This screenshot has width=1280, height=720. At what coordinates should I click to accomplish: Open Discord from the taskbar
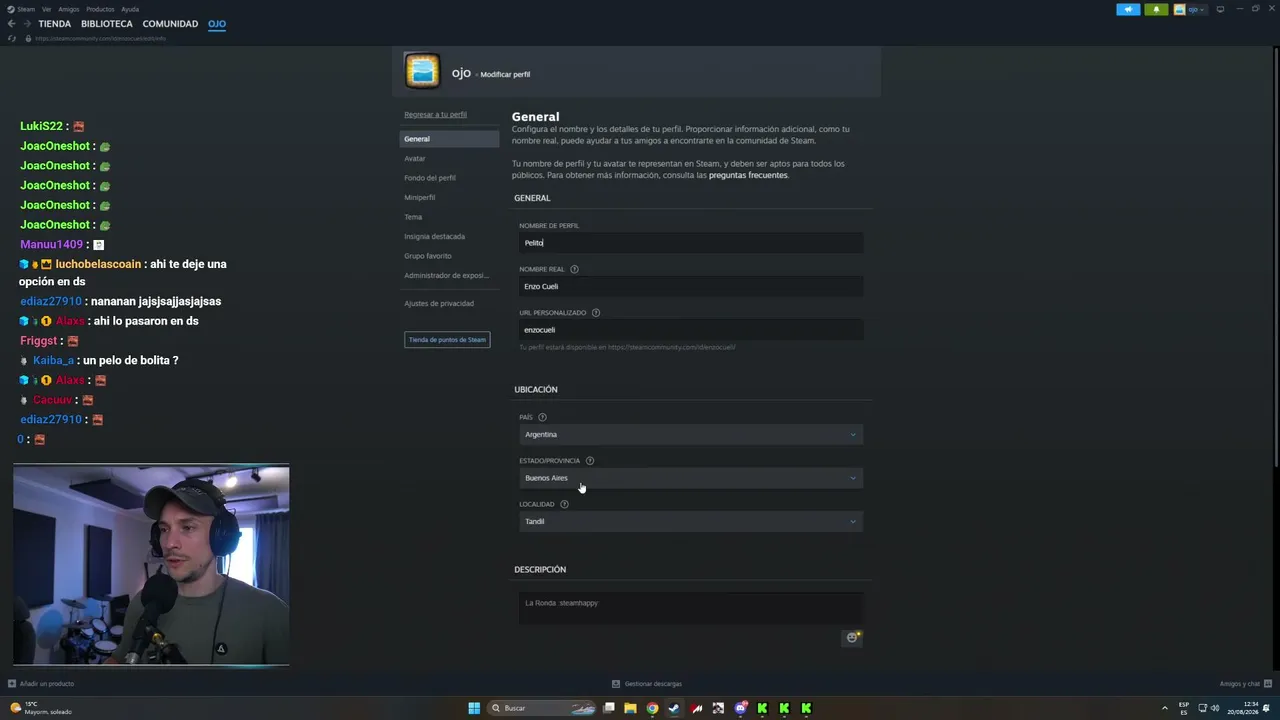coord(740,708)
